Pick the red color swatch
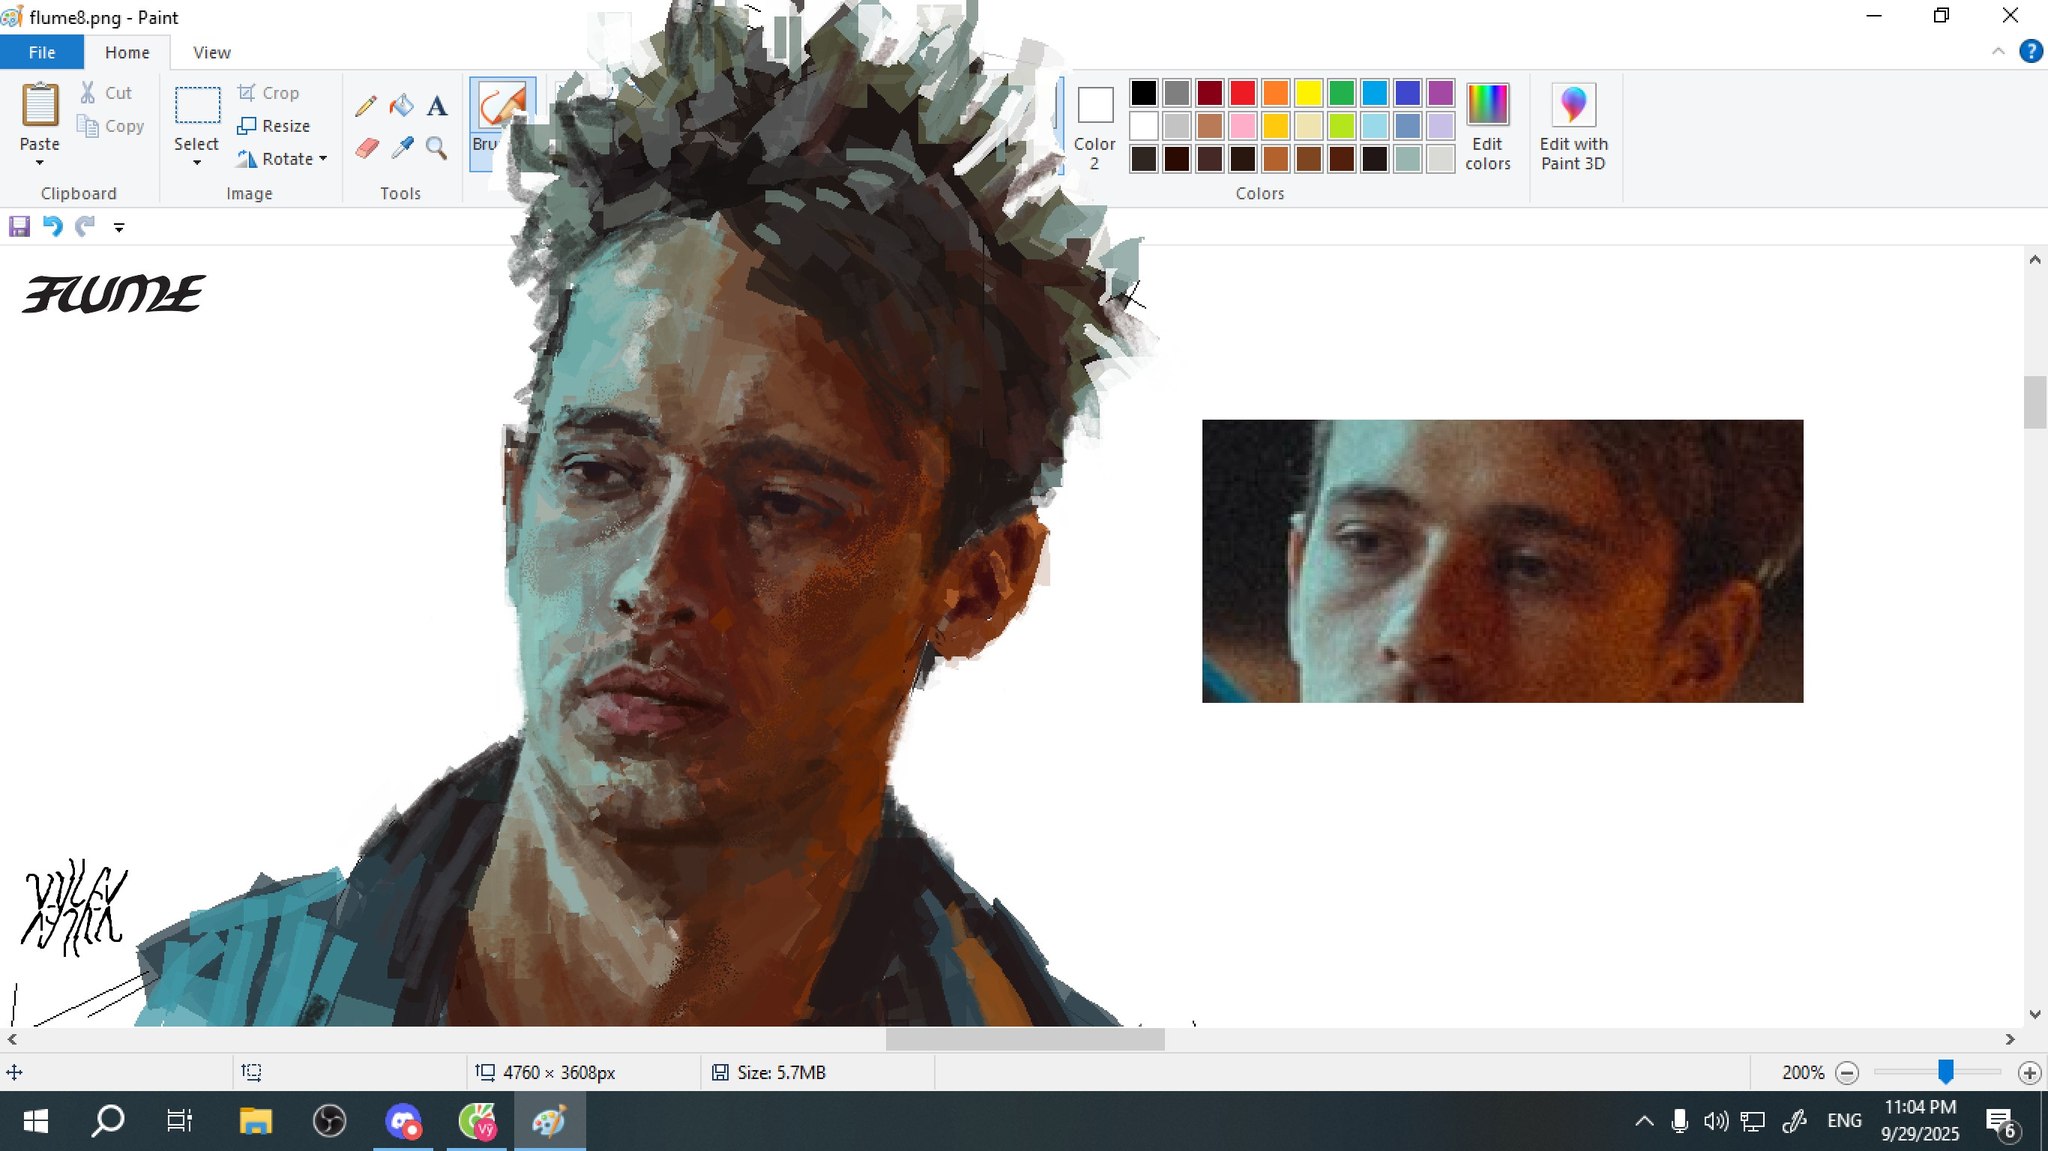The image size is (2048, 1151). click(x=1243, y=93)
